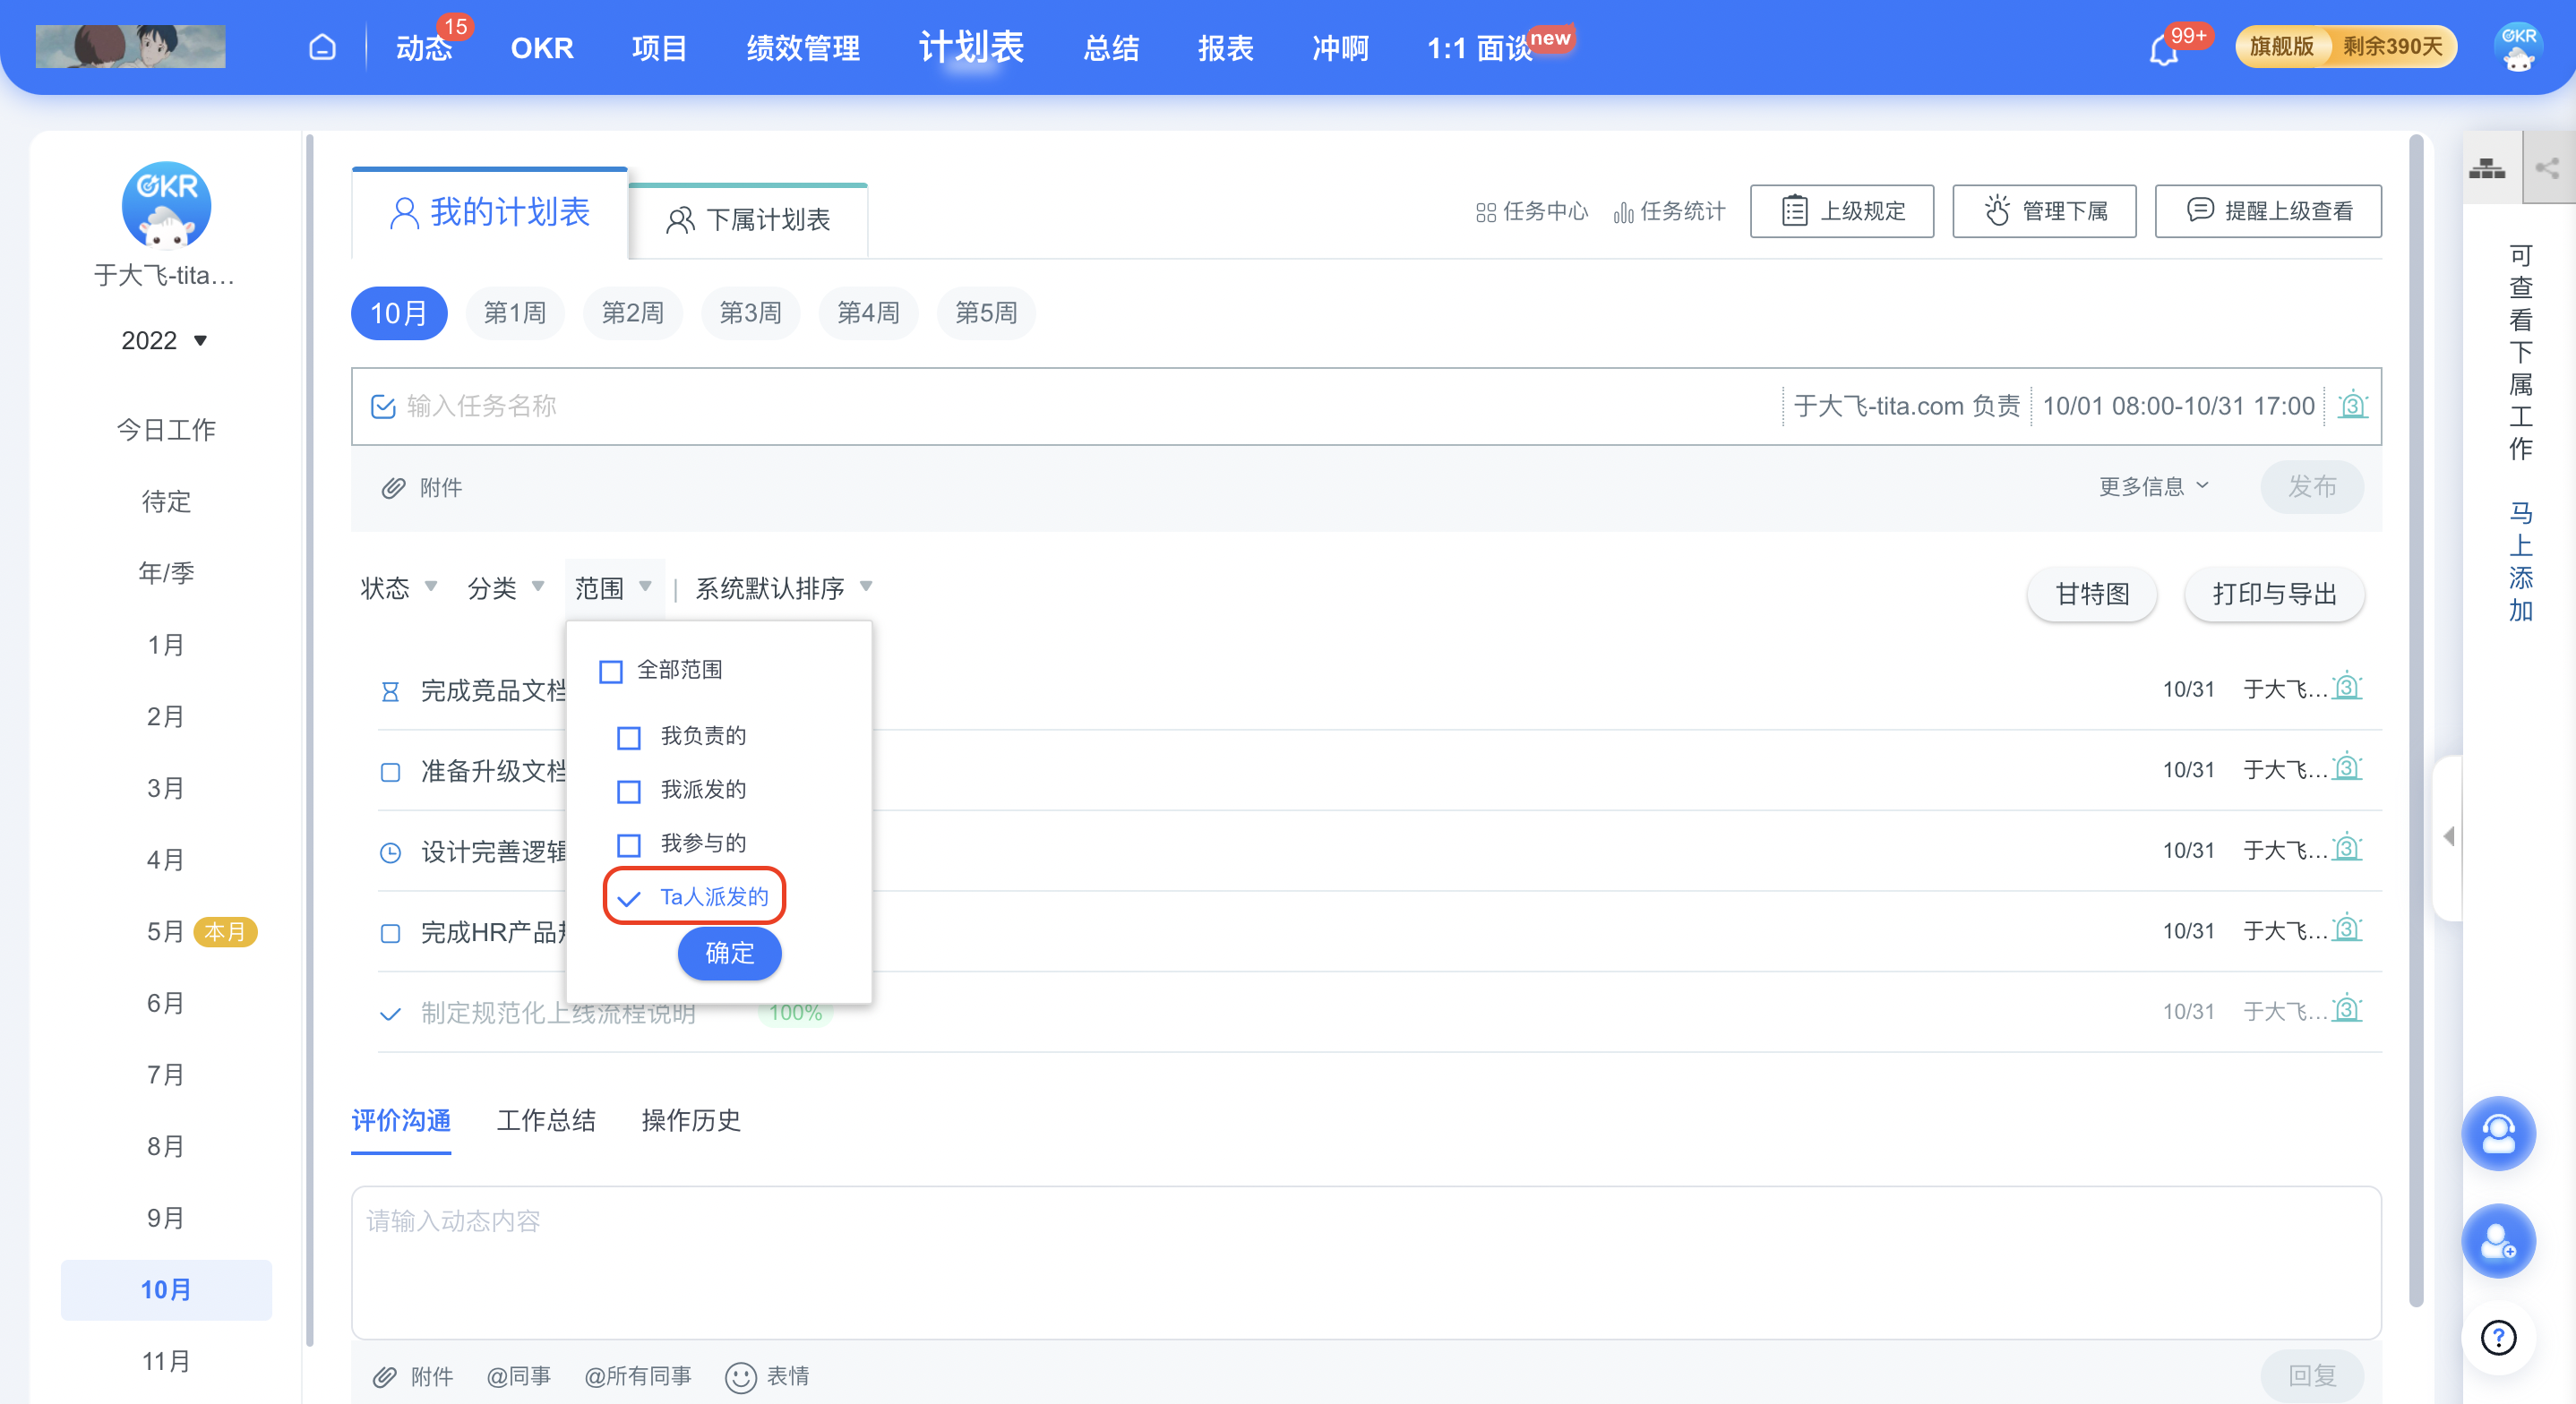Open the 2022 year dropdown
Viewport: 2576px width, 1404px height.
(x=164, y=340)
